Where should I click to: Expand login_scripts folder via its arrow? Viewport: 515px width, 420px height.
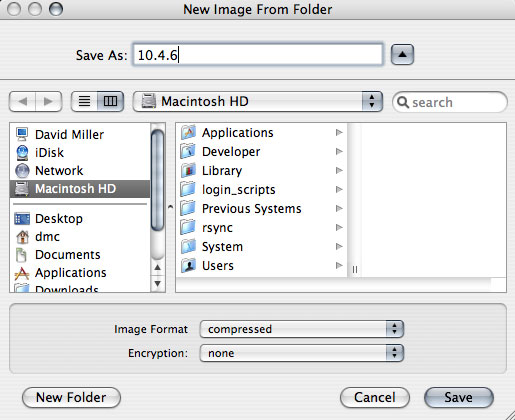click(x=339, y=189)
